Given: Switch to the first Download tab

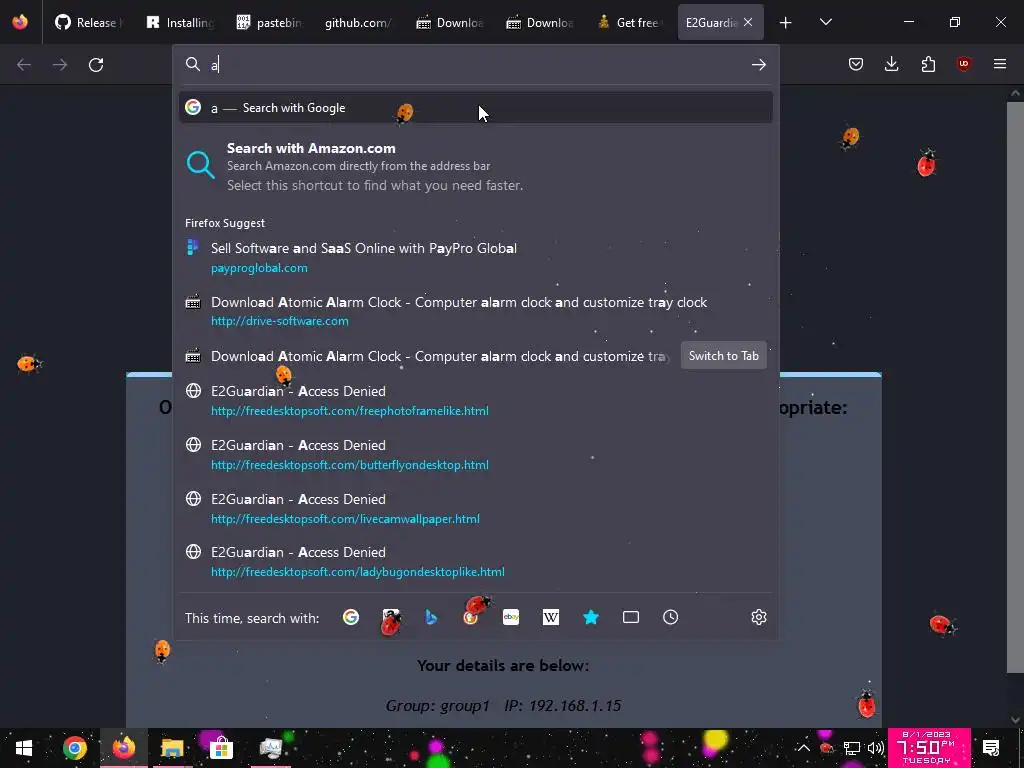Looking at the screenshot, I should tap(449, 22).
